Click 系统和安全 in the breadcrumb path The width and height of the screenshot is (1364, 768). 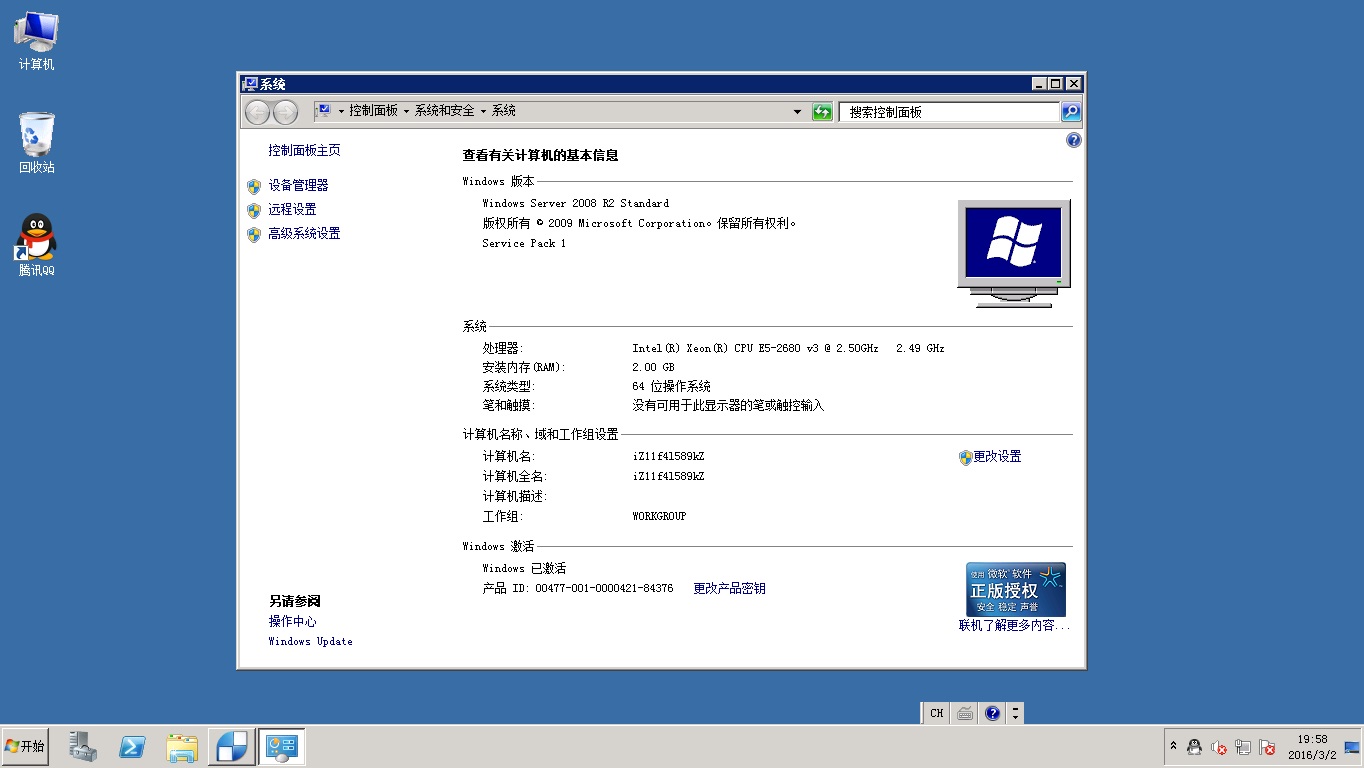click(x=444, y=111)
